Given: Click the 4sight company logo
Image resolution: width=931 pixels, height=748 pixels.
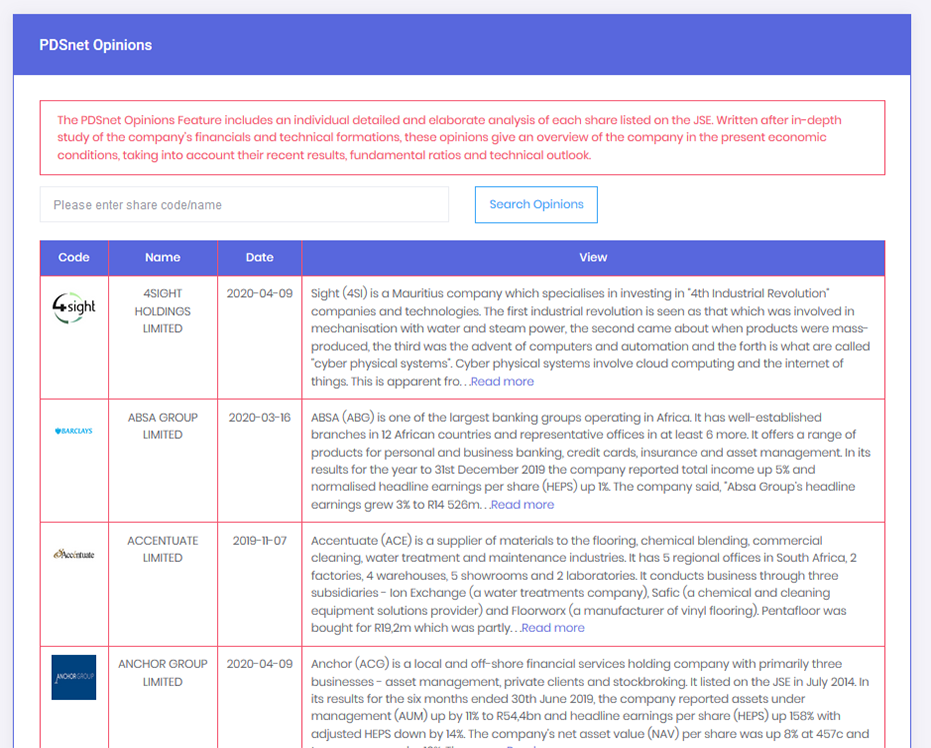Looking at the screenshot, I should [74, 308].
